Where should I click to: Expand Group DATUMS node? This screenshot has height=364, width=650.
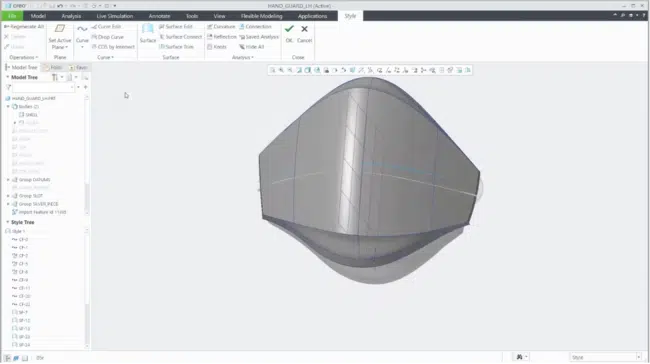[x=8, y=180]
